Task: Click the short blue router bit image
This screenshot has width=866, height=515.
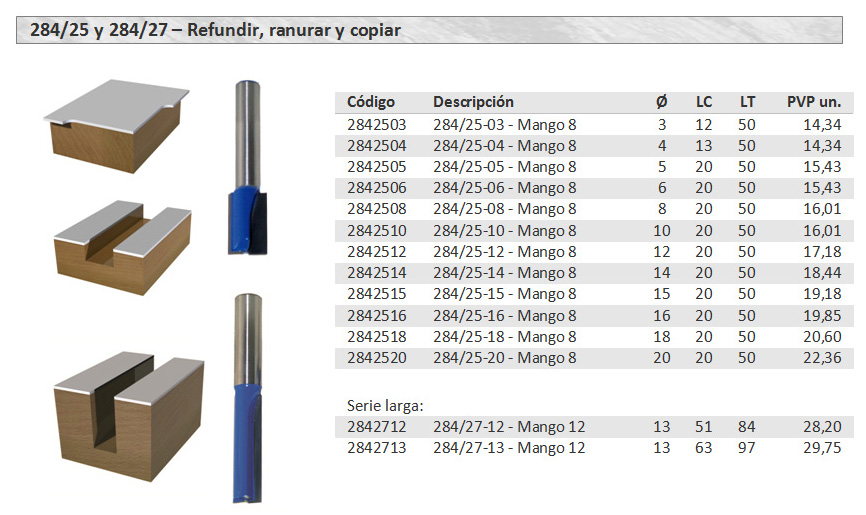Action: click(x=247, y=167)
